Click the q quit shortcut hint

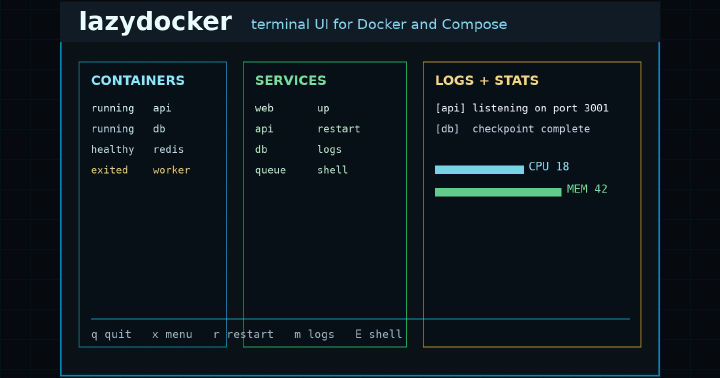(111, 334)
